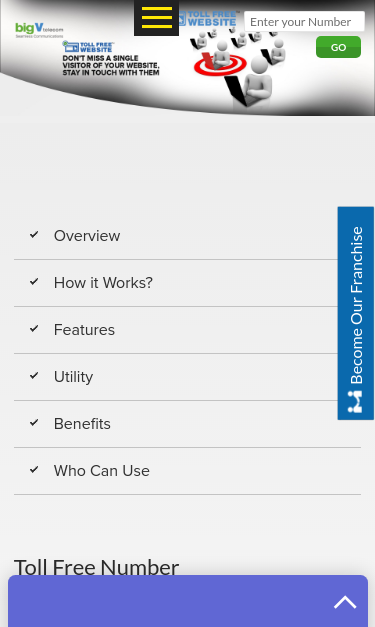Click the red target figure graphic

click(220, 62)
